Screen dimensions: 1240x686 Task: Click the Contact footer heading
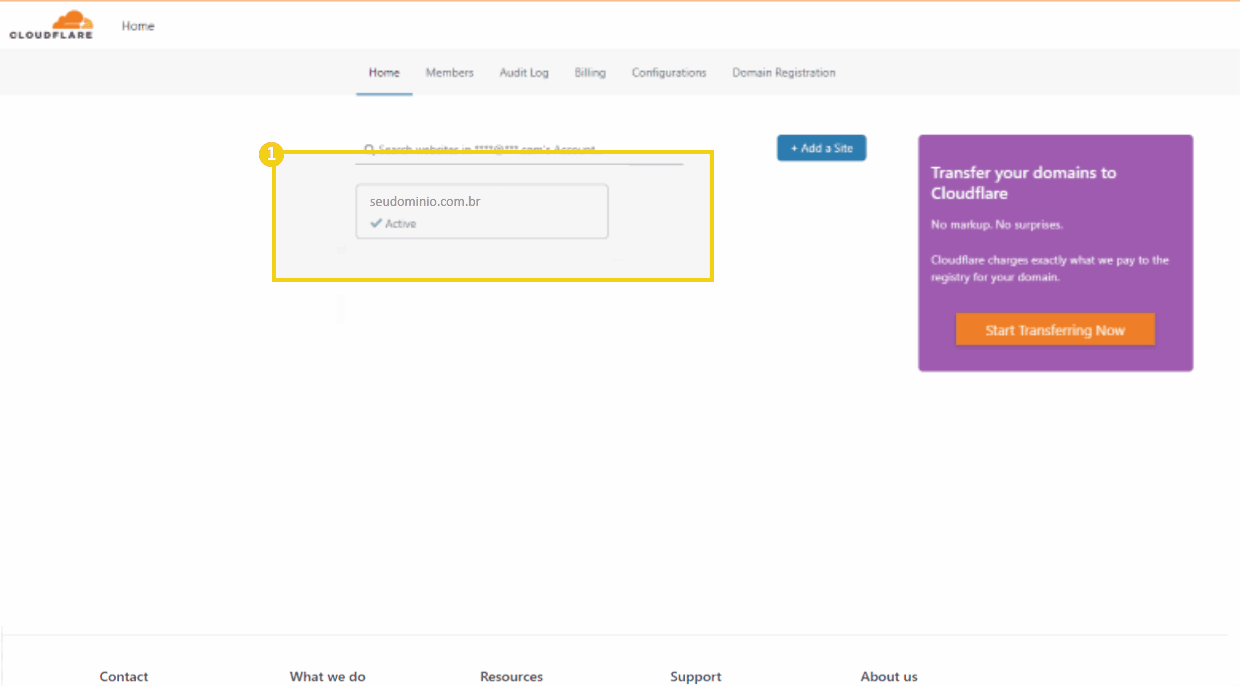coord(124,677)
